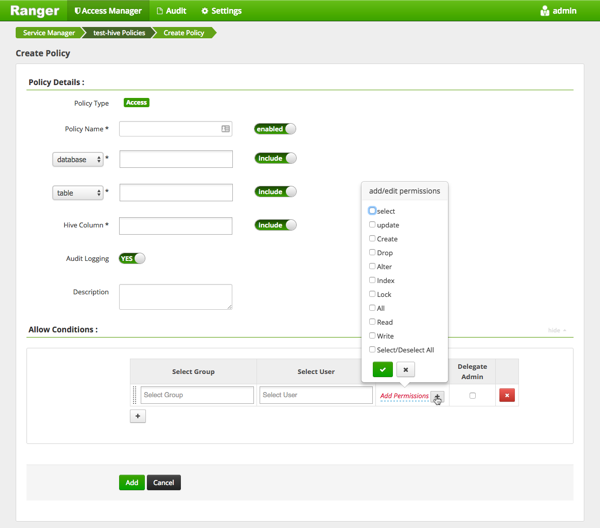
Task: Confirm permissions with green checkmark button
Action: click(x=383, y=370)
